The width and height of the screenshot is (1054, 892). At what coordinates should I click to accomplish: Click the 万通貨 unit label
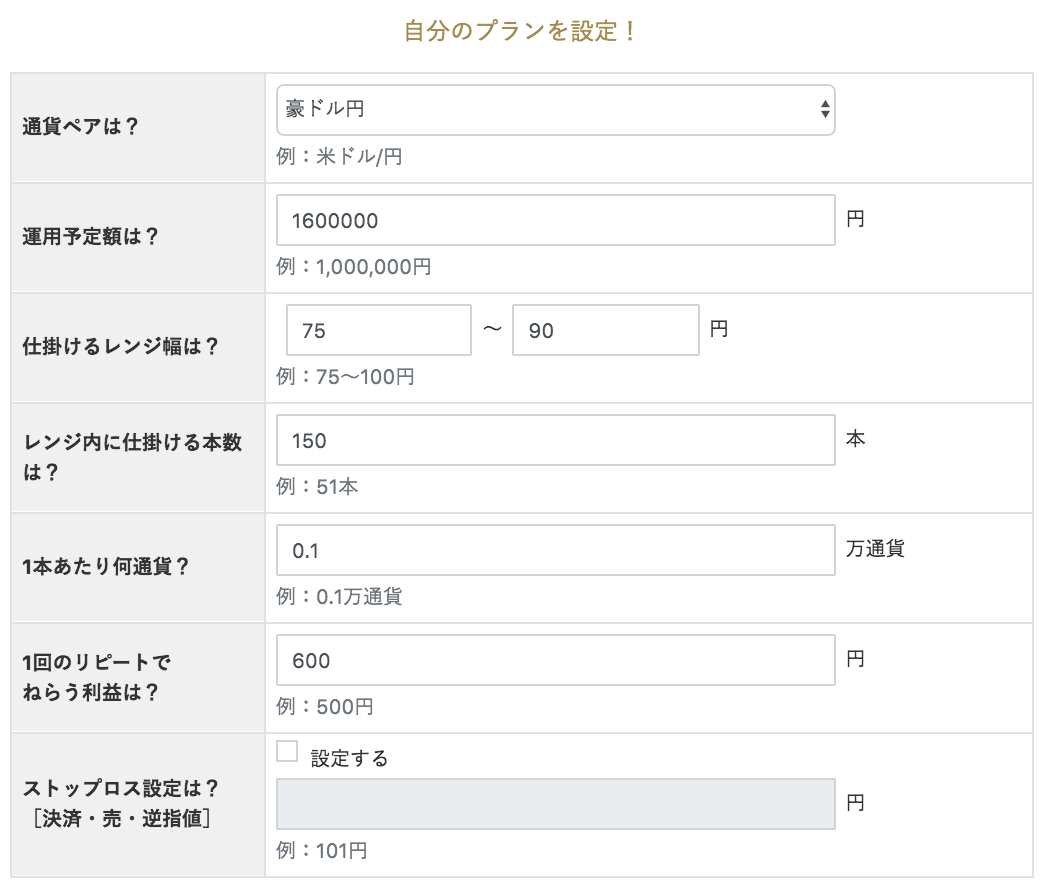click(875, 549)
